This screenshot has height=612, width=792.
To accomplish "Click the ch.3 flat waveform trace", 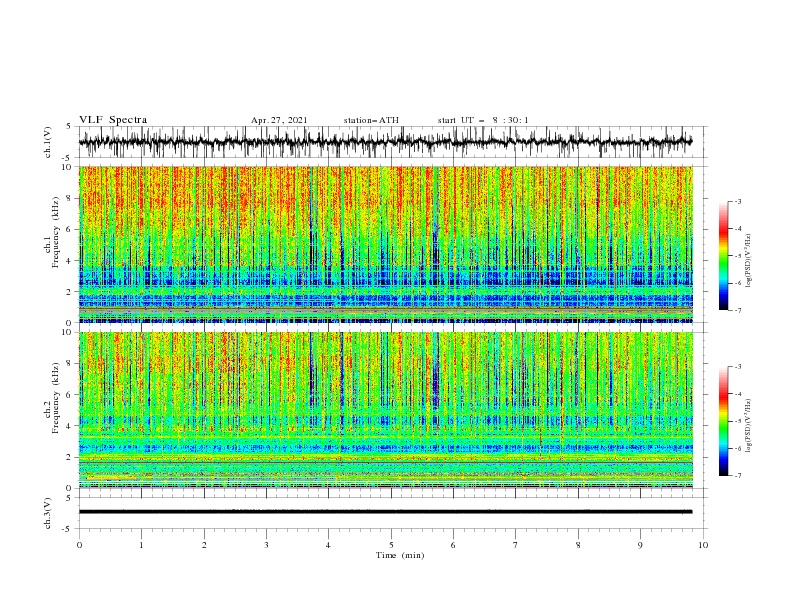I will [385, 512].
